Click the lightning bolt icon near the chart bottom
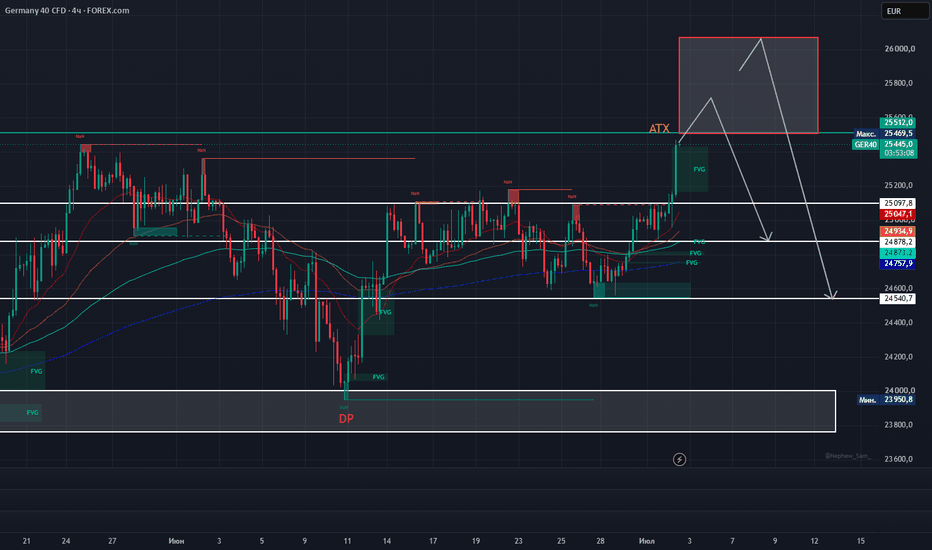The width and height of the screenshot is (932, 550). coord(679,460)
